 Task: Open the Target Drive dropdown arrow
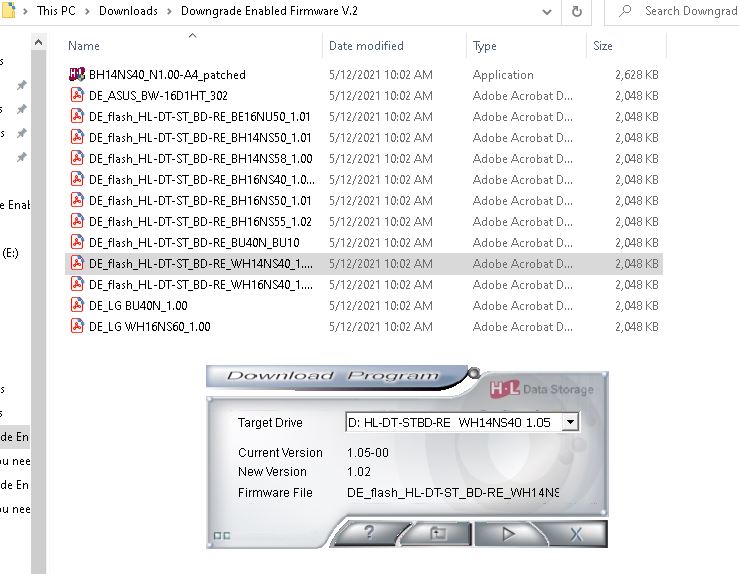[570, 422]
